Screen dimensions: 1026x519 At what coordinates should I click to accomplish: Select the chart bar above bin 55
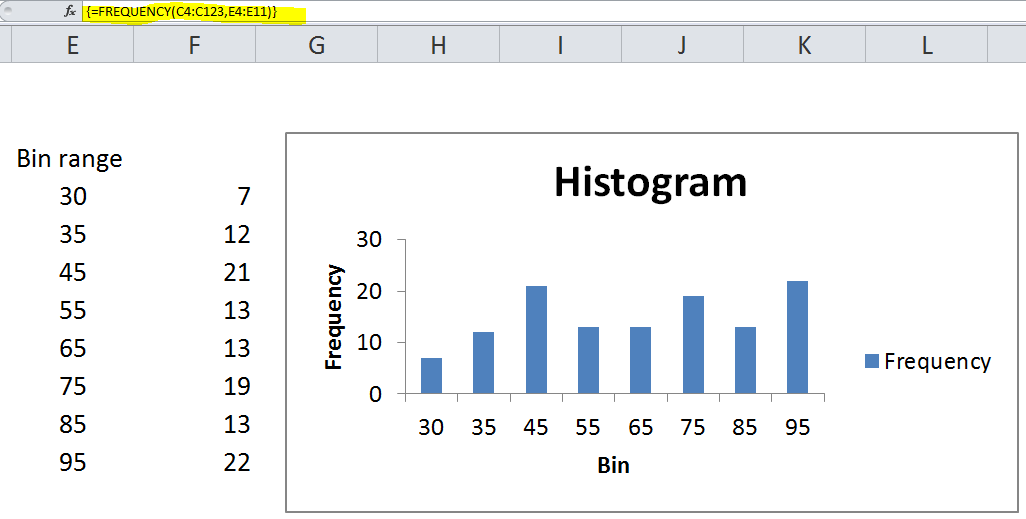click(588, 361)
